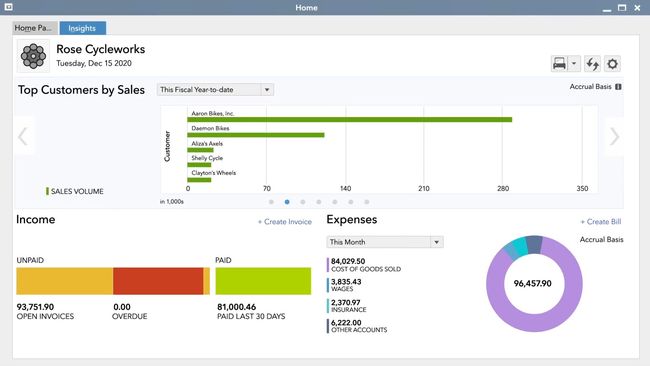Open the print icon button
650x366 pixels.
point(559,64)
